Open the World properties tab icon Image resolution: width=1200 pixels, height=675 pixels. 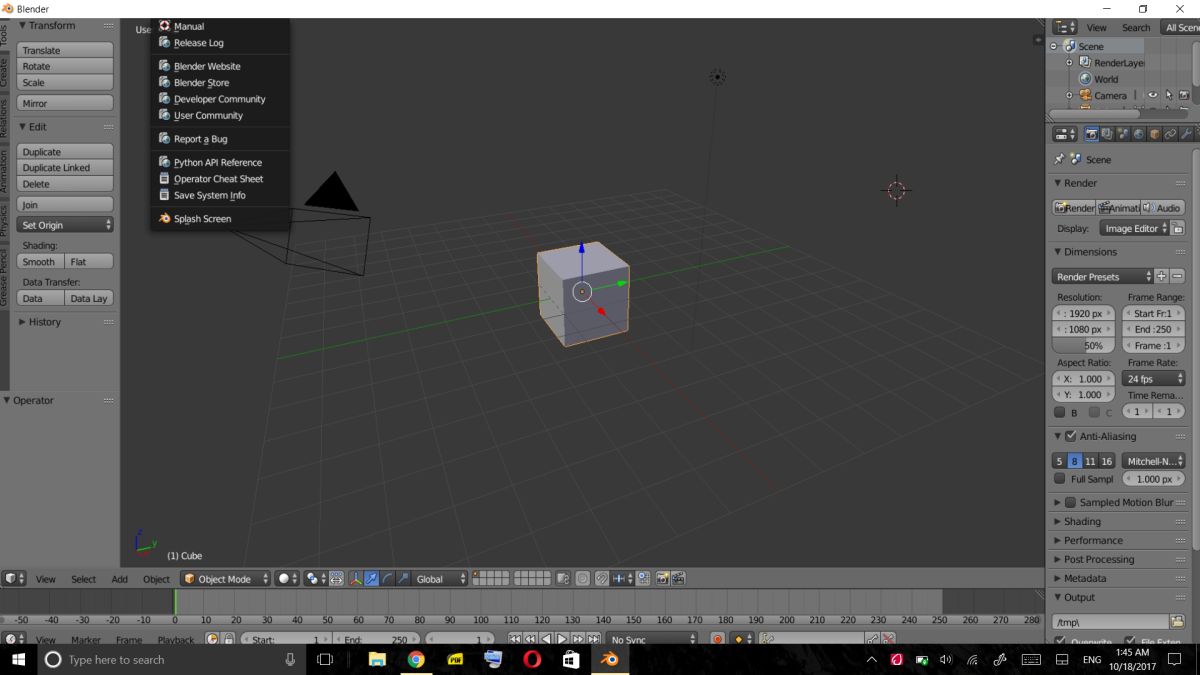1139,134
